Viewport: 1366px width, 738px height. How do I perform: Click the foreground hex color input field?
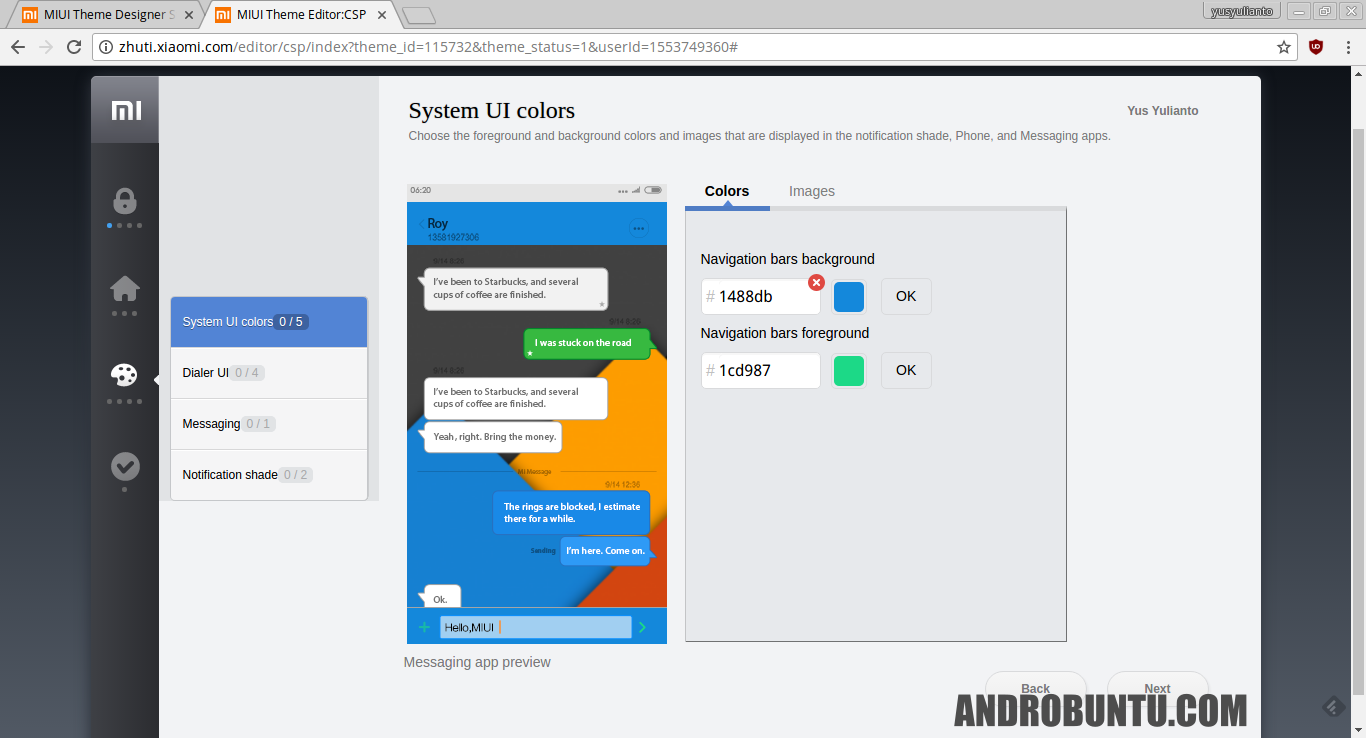pyautogui.click(x=766, y=371)
